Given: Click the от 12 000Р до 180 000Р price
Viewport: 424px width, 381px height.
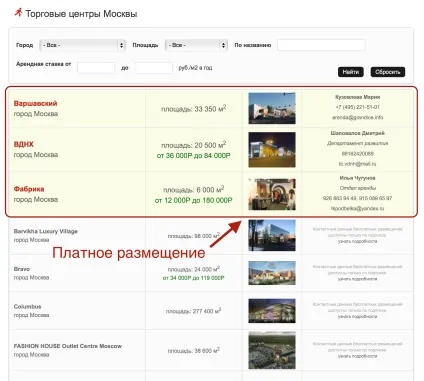Looking at the screenshot, I should click(x=194, y=200).
